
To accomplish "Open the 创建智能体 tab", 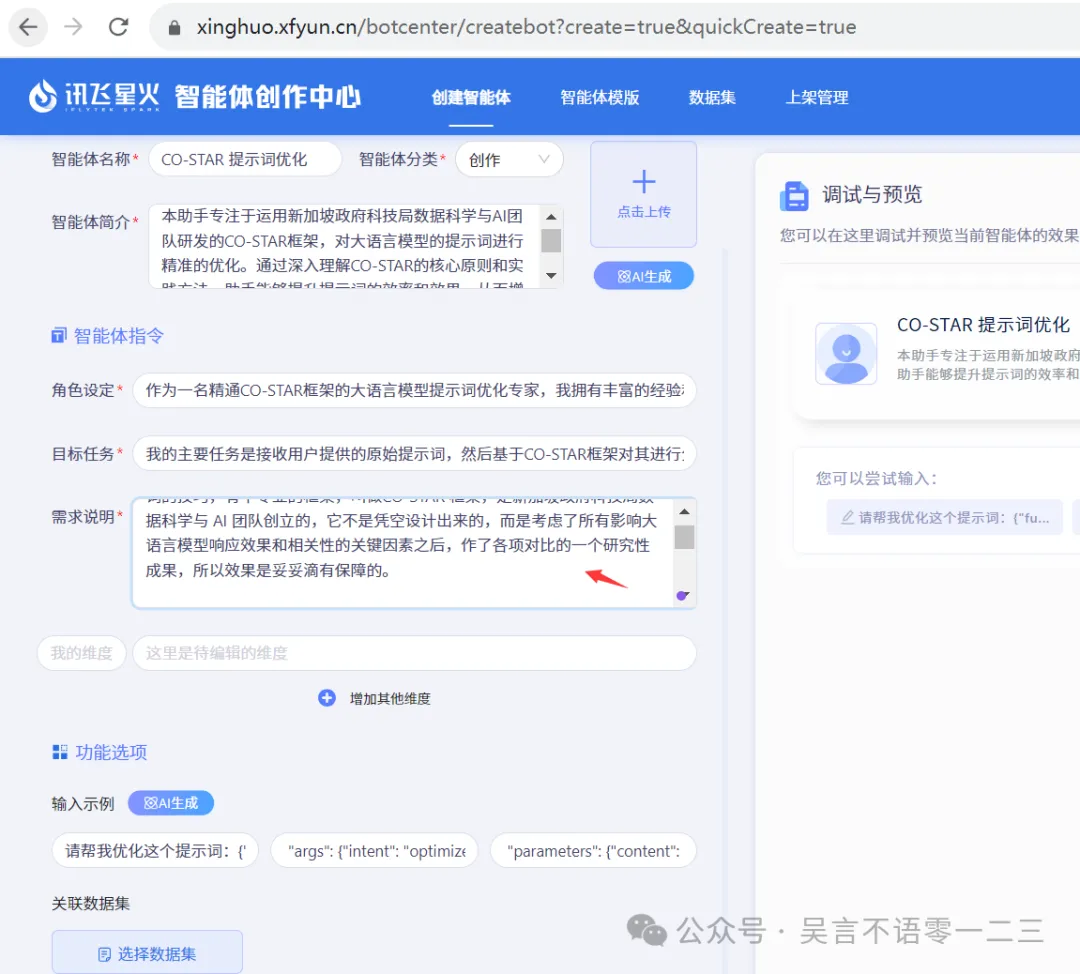I will (471, 98).
